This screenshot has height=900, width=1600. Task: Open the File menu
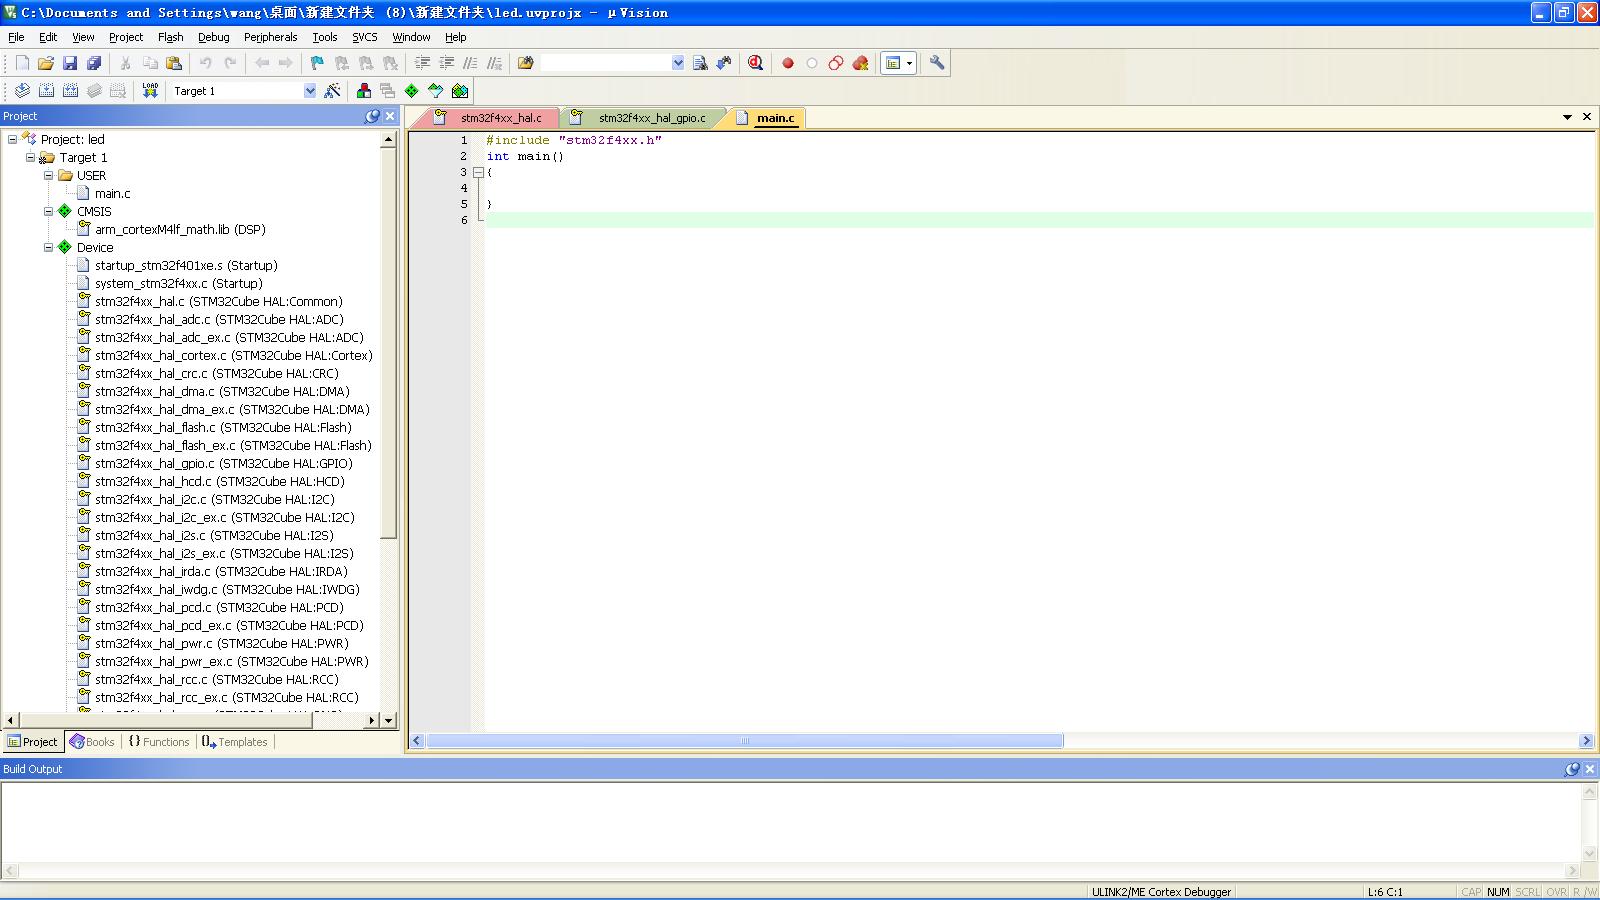(x=16, y=37)
